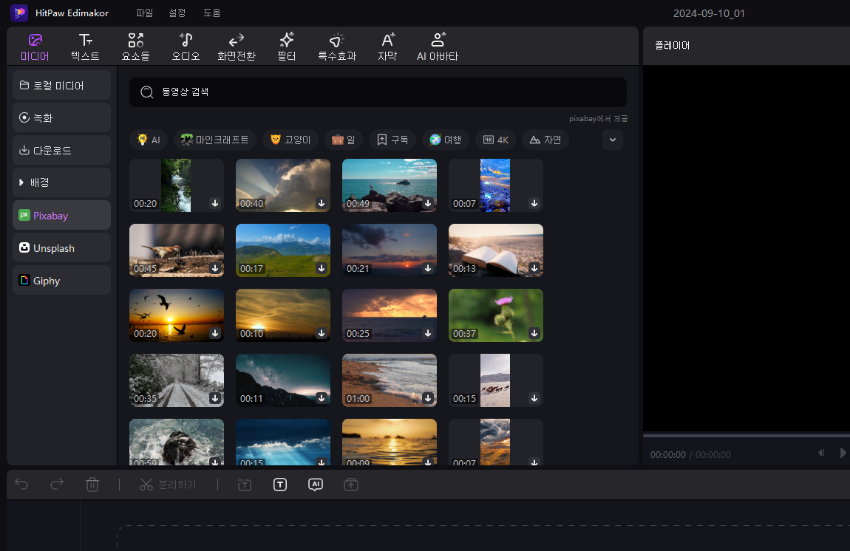Select the open book video thumbnail

point(495,249)
